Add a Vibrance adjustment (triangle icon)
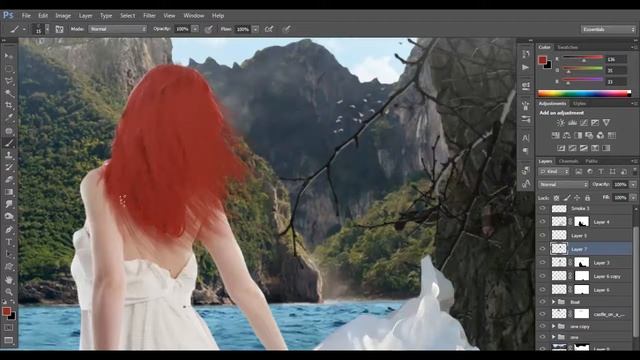This screenshot has height=360, width=640. point(607,122)
